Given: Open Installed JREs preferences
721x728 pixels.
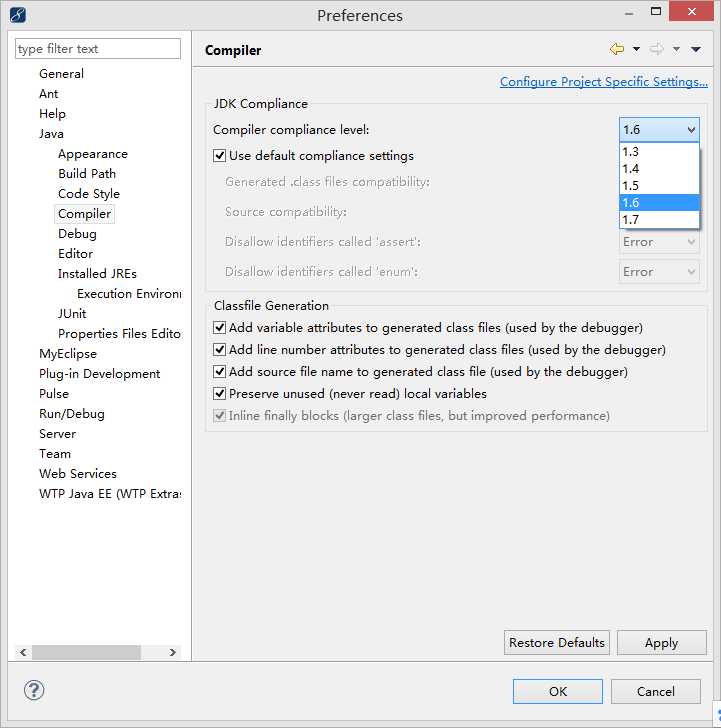Looking at the screenshot, I should [97, 274].
